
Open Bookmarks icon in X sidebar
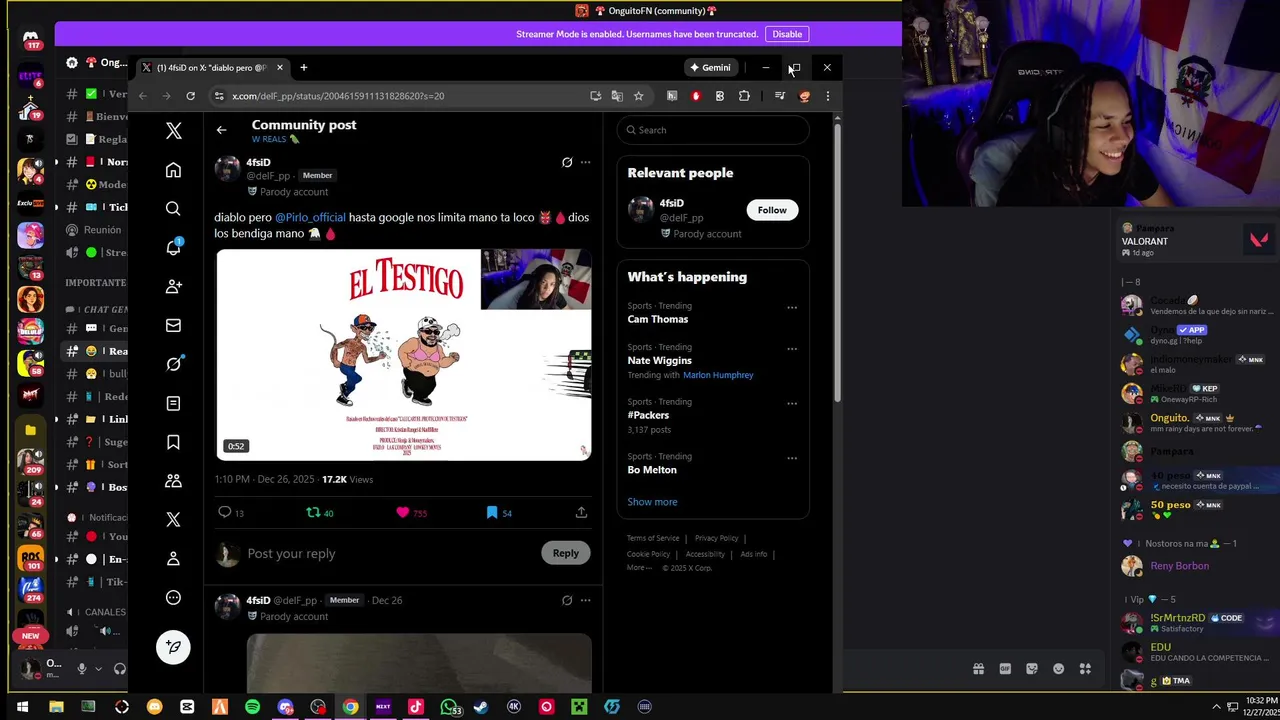pos(173,442)
